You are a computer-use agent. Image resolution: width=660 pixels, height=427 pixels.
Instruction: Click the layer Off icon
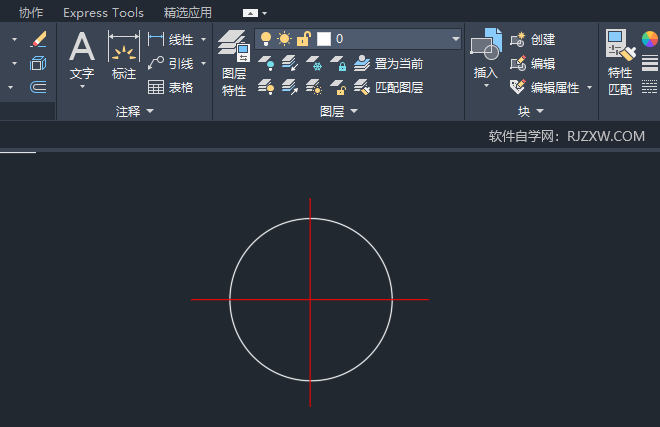coord(266,64)
